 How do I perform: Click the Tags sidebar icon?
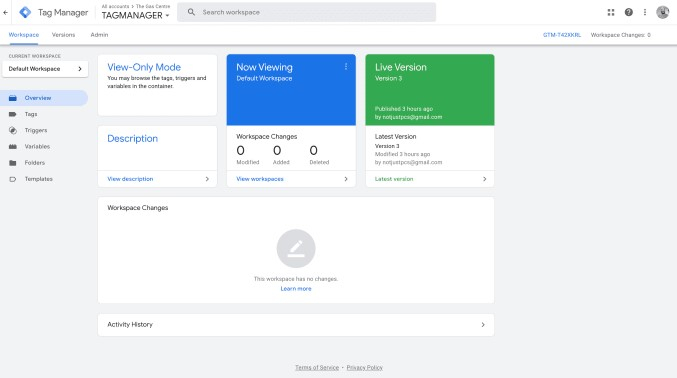click(x=13, y=114)
